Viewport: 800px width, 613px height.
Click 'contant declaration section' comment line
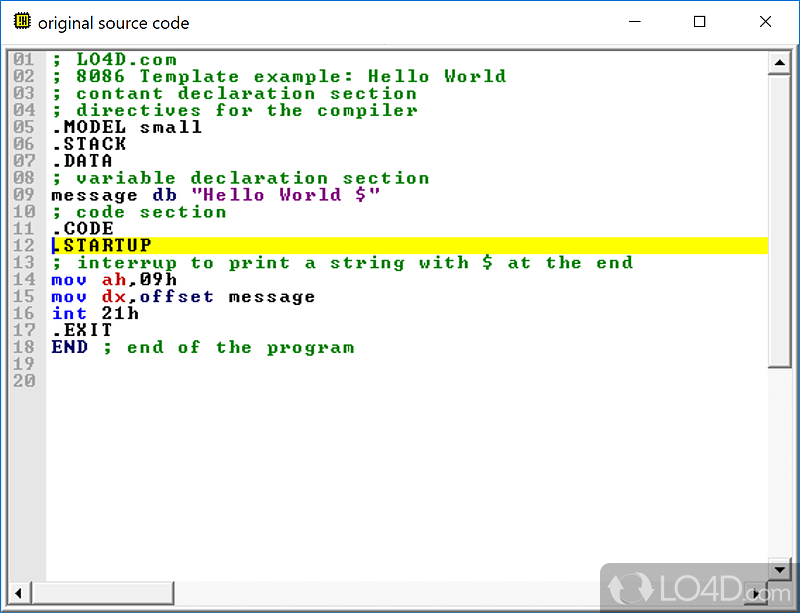(246, 93)
